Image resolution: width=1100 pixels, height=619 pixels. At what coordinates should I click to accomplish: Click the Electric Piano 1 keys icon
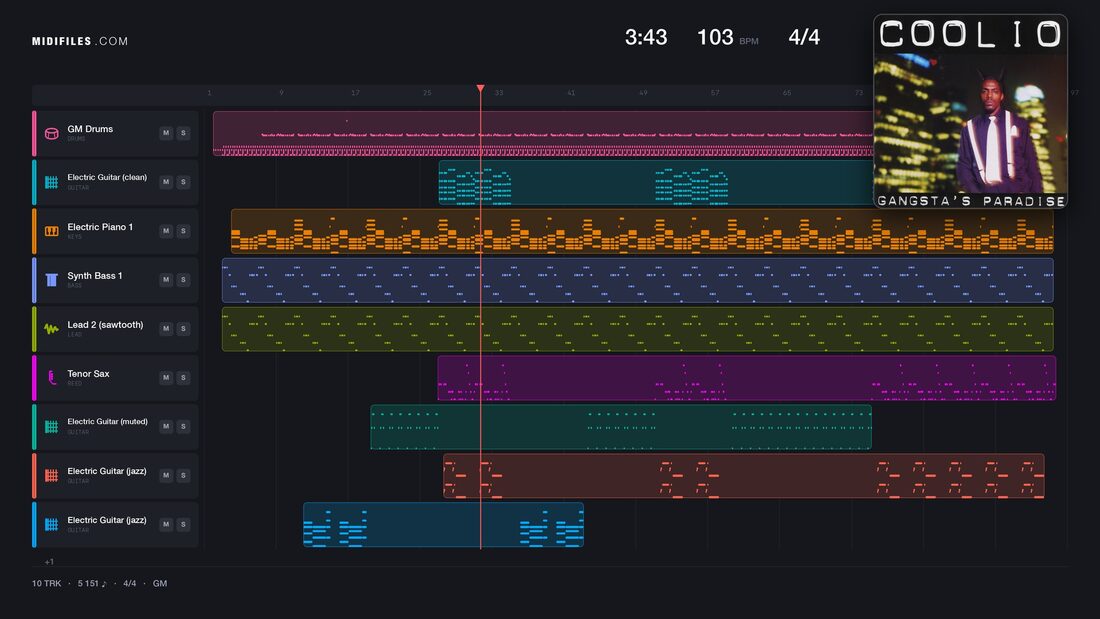(51, 231)
